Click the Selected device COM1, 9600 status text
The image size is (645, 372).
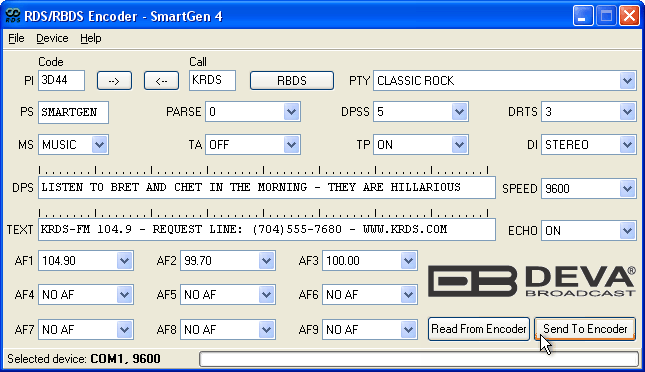click(84, 359)
